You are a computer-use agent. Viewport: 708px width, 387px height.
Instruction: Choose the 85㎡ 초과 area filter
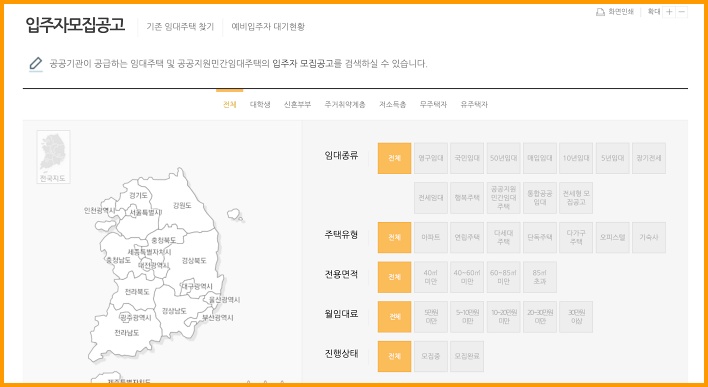pos(540,277)
